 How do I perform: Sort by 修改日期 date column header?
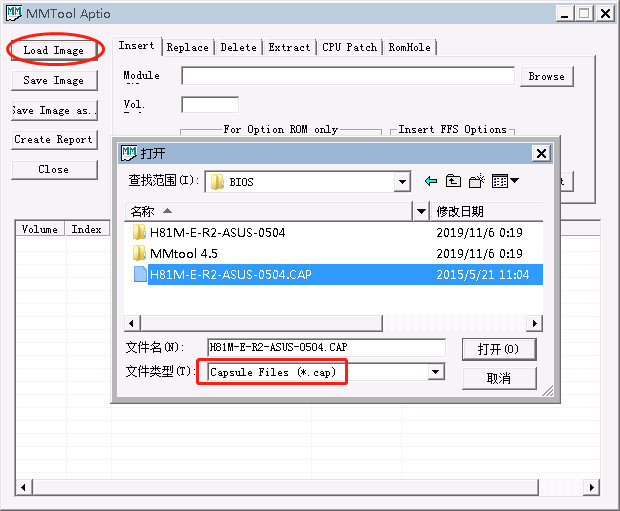pyautogui.click(x=486, y=211)
